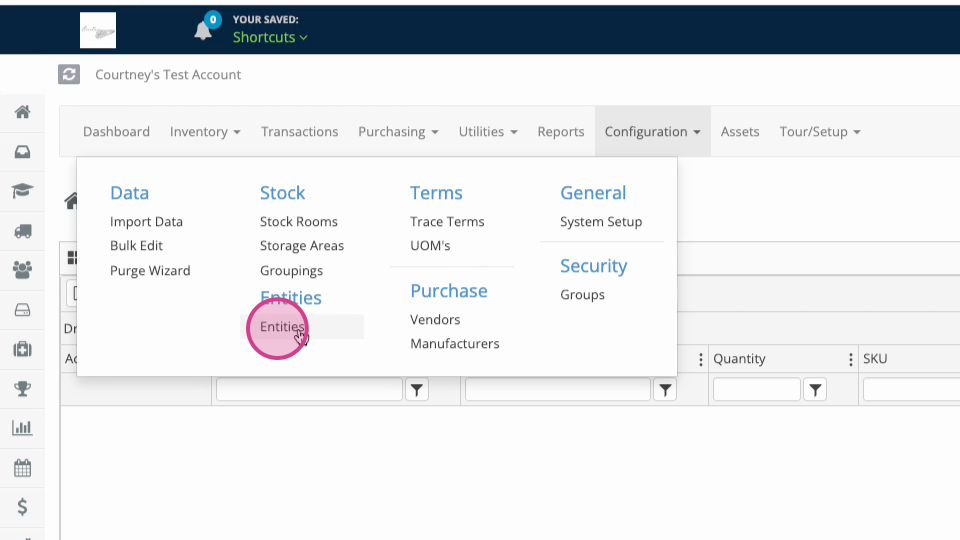This screenshot has height=540, width=960.
Task: Select Vendors under Purchase
Action: (x=435, y=320)
